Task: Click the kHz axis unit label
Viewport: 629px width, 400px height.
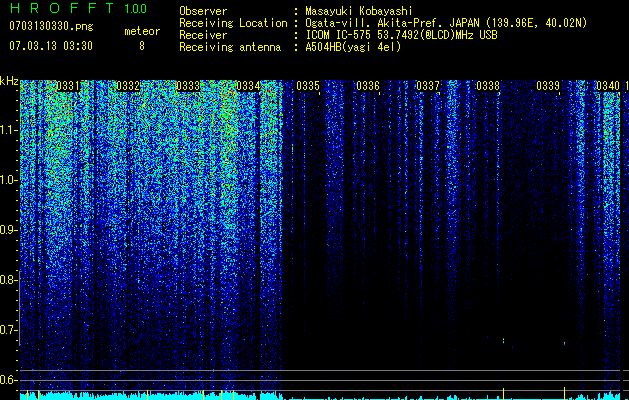Action: click(9, 81)
